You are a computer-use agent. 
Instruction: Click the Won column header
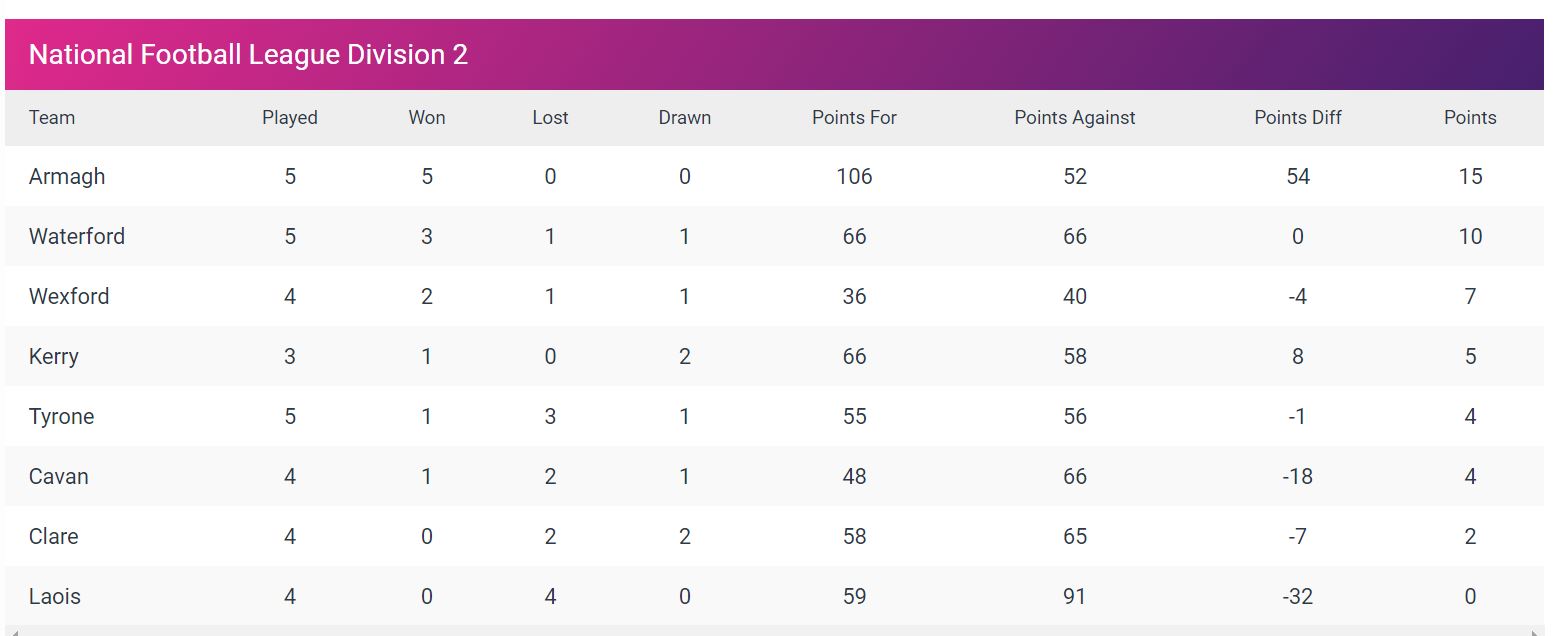(427, 117)
